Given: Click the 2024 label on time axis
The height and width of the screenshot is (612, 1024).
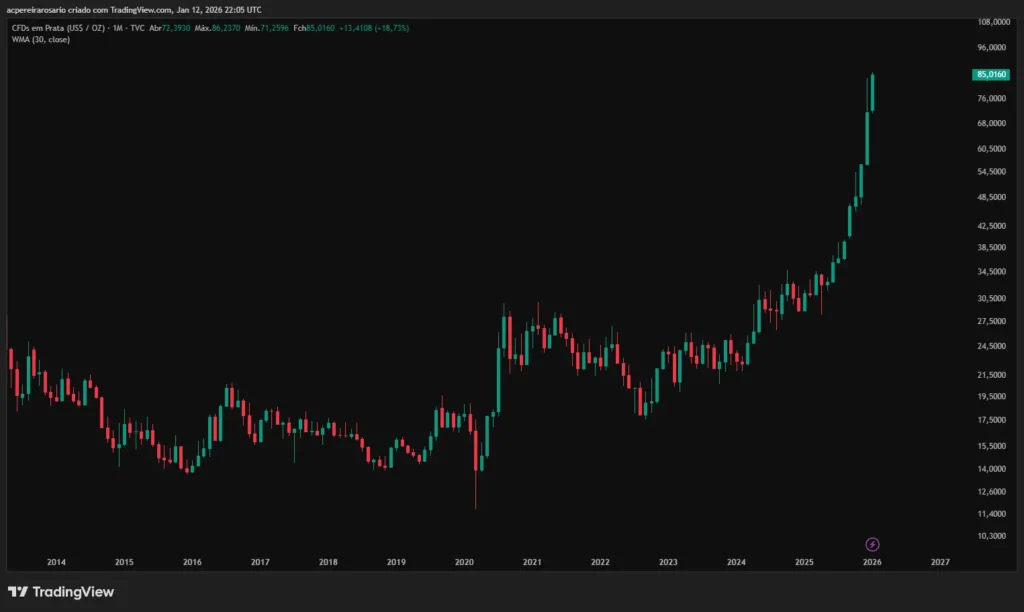Looking at the screenshot, I should [736, 563].
